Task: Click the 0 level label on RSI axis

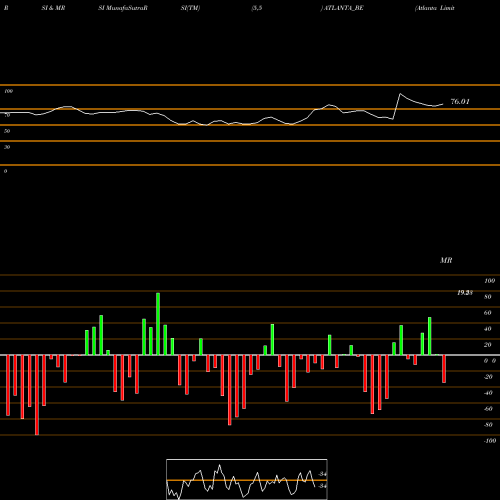Action: 5,171
